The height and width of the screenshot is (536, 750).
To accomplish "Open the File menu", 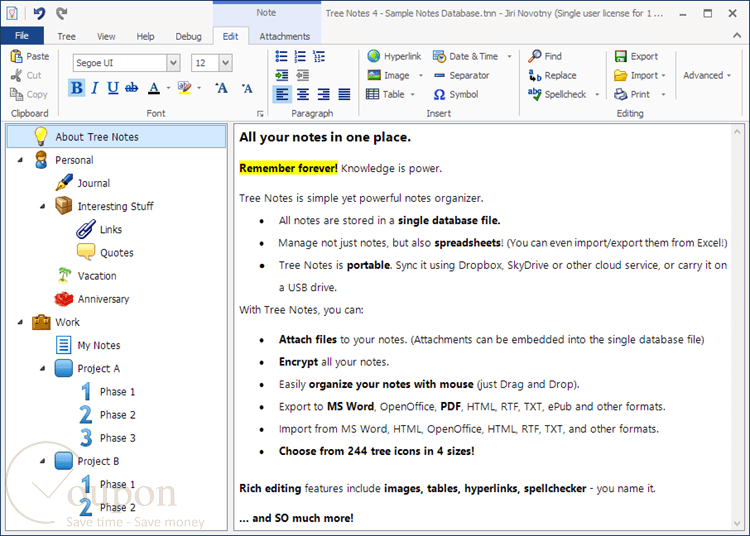I will click(x=22, y=36).
